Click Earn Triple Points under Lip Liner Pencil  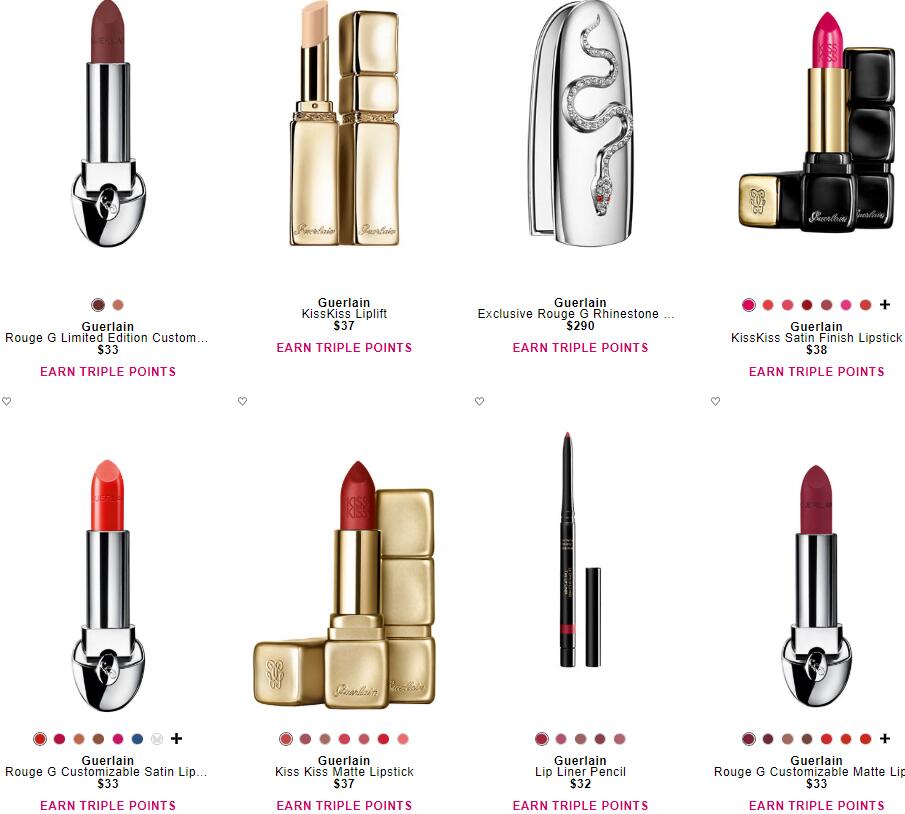[x=580, y=805]
